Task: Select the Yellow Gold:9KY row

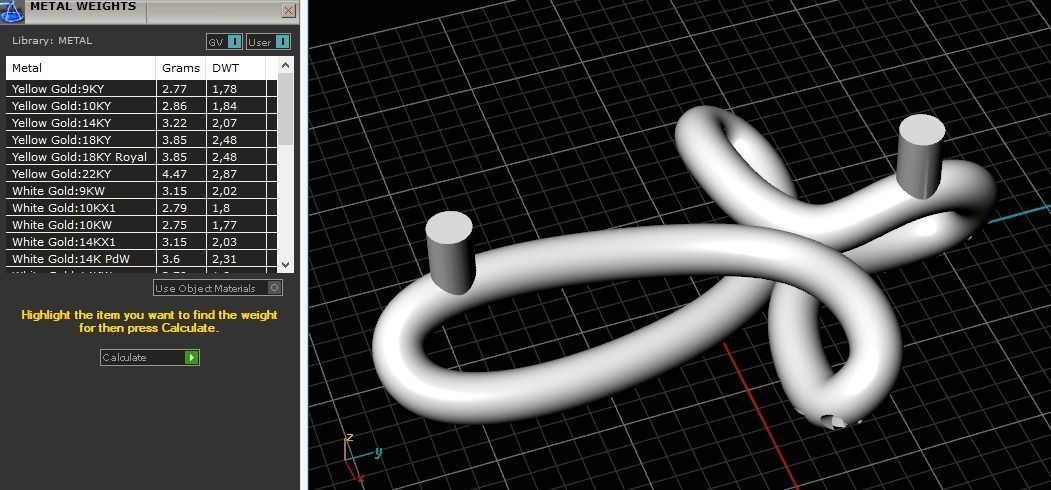Action: [141, 88]
